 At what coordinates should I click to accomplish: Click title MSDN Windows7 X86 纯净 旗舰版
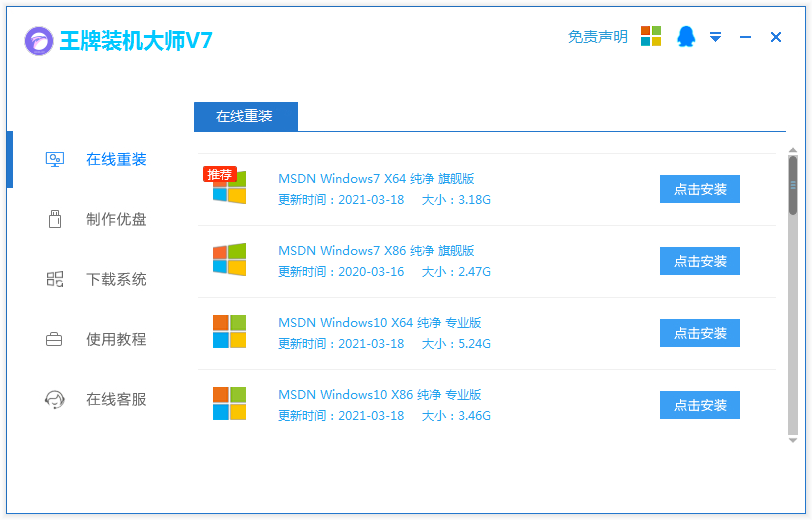click(x=376, y=251)
